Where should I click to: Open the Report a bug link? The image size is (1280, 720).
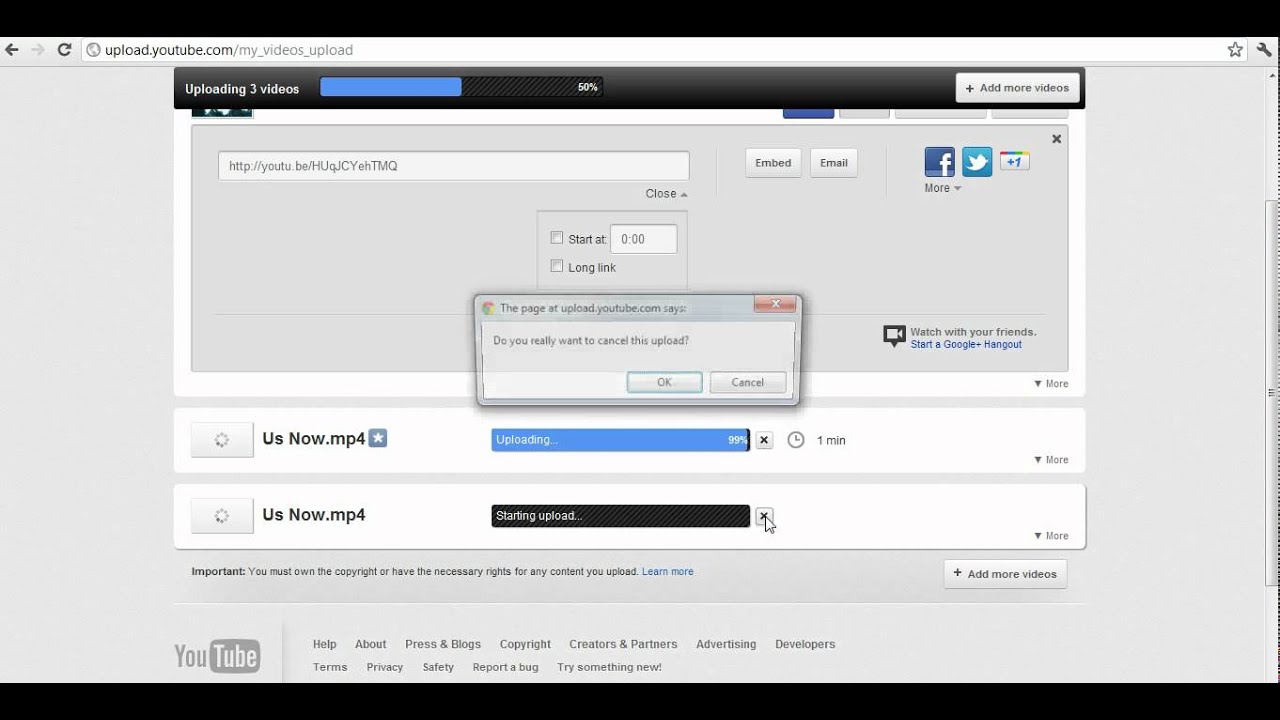(506, 667)
